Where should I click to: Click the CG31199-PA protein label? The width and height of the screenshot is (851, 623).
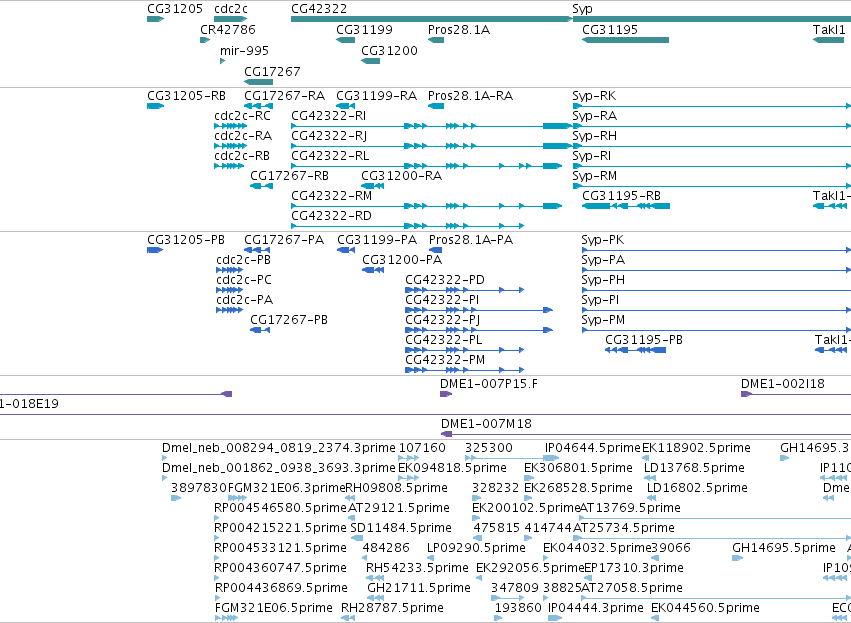(x=377, y=240)
